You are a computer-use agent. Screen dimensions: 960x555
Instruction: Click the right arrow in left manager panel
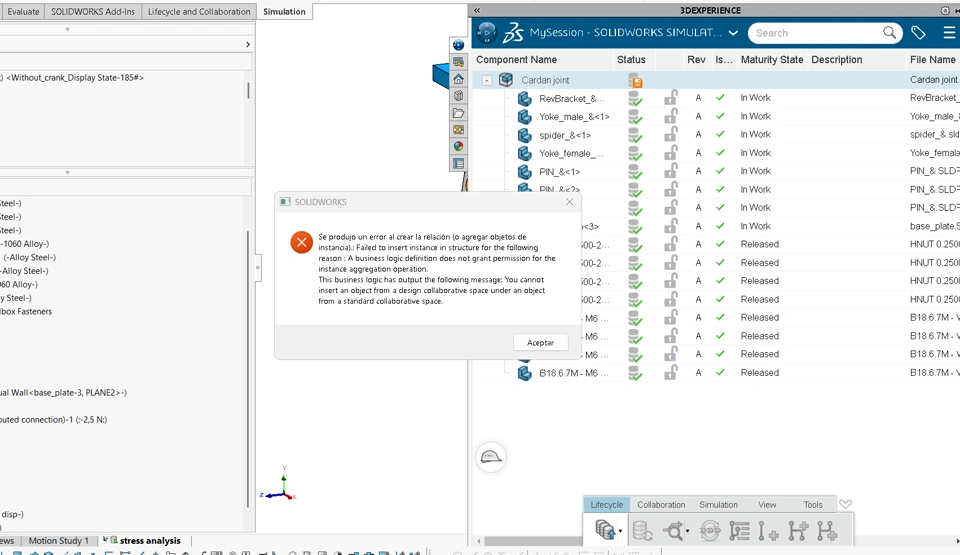coord(247,45)
